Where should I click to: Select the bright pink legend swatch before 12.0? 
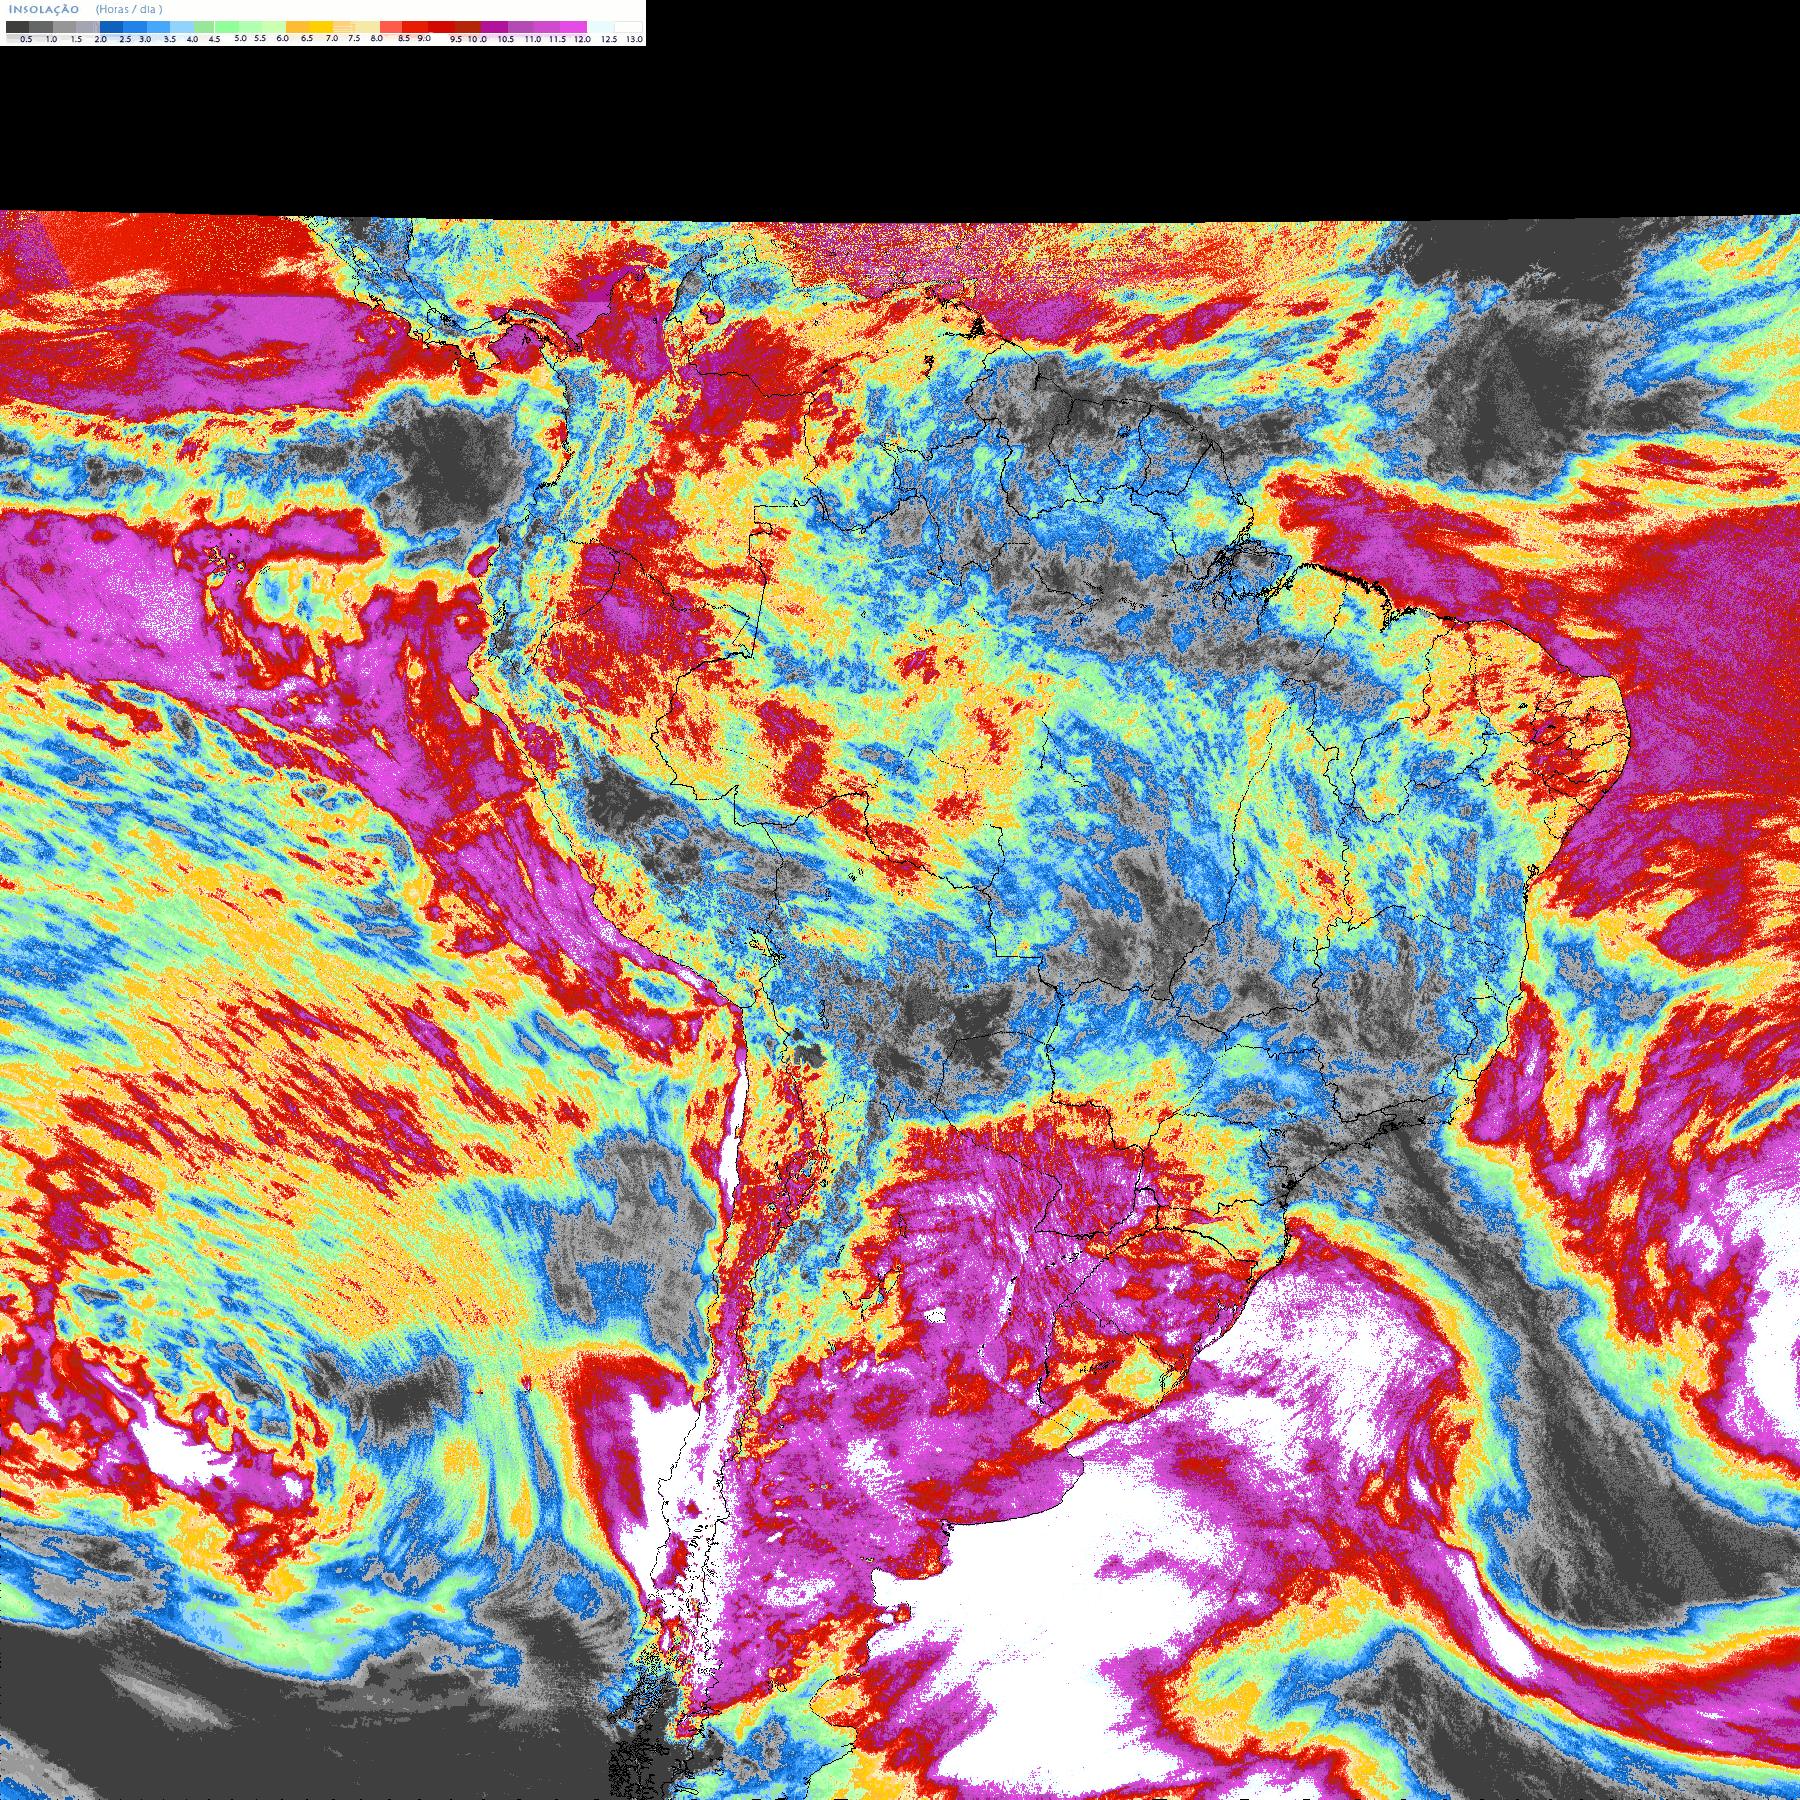coord(573,27)
